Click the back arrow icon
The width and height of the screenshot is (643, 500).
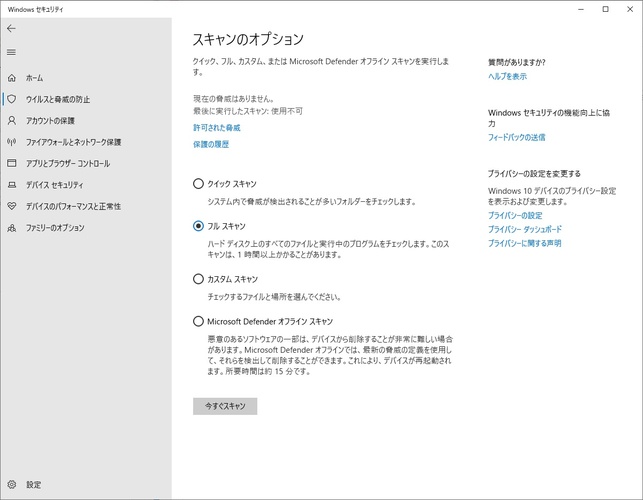tap(11, 28)
